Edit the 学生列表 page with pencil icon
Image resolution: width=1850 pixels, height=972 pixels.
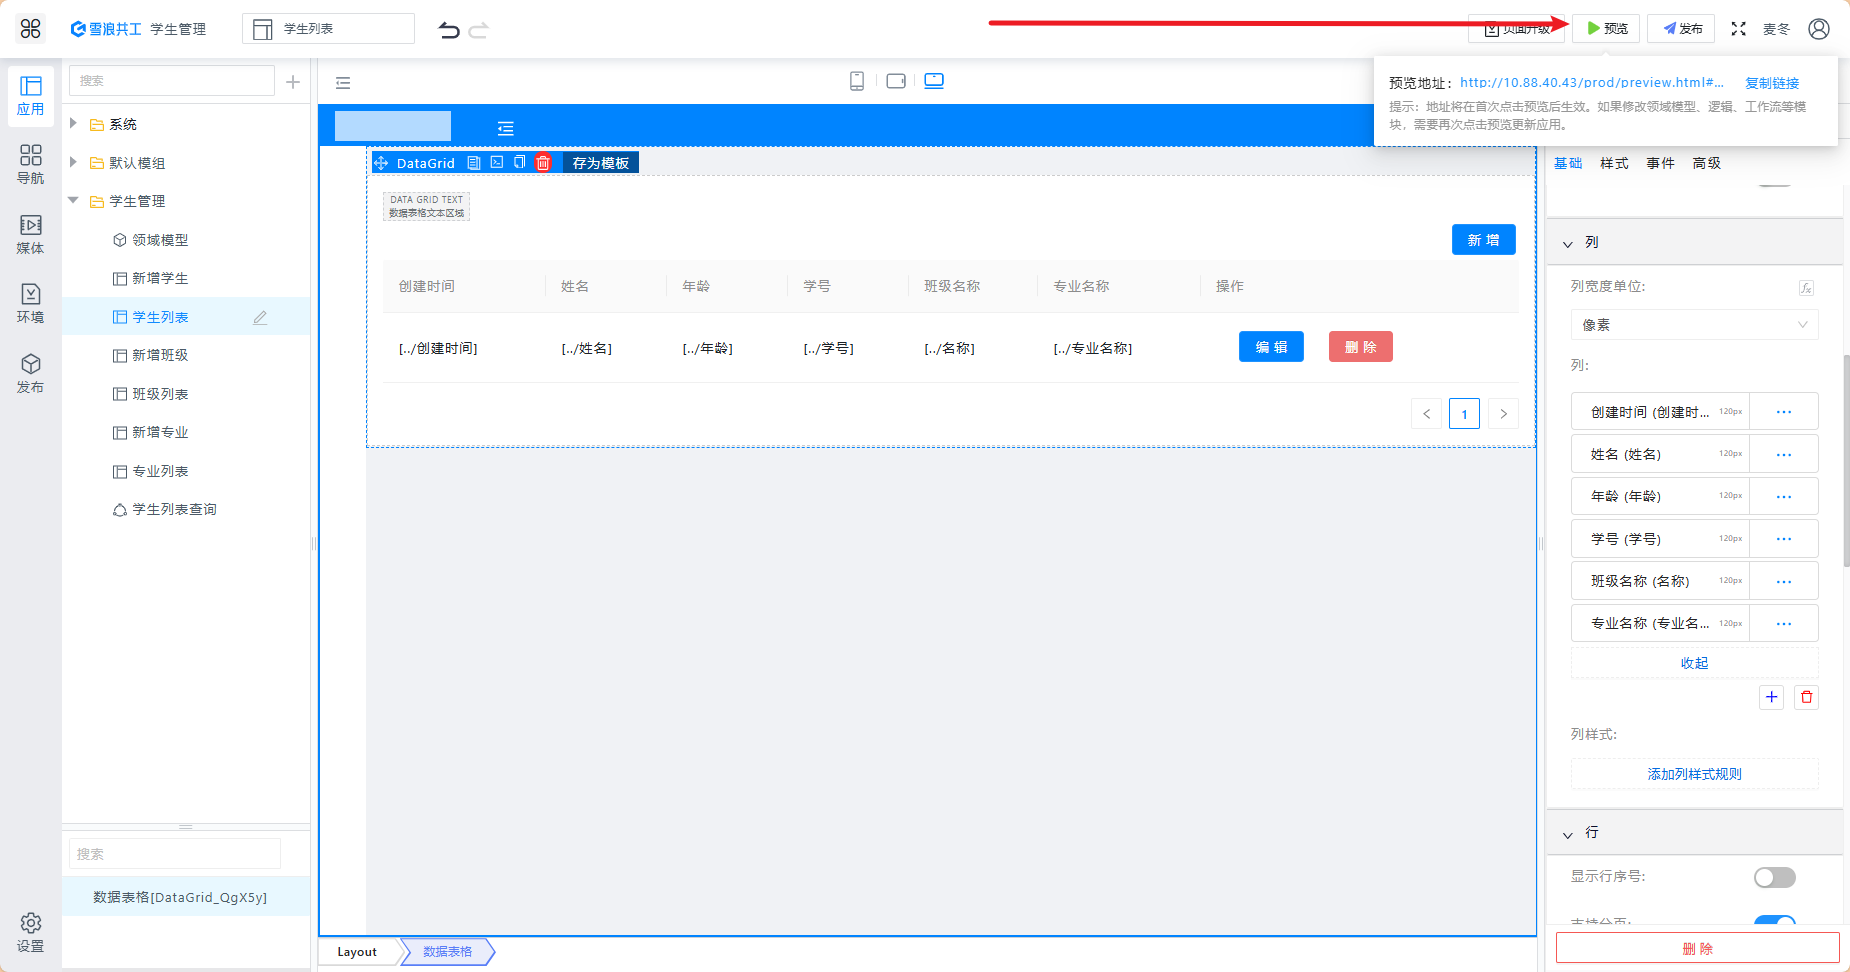click(260, 317)
